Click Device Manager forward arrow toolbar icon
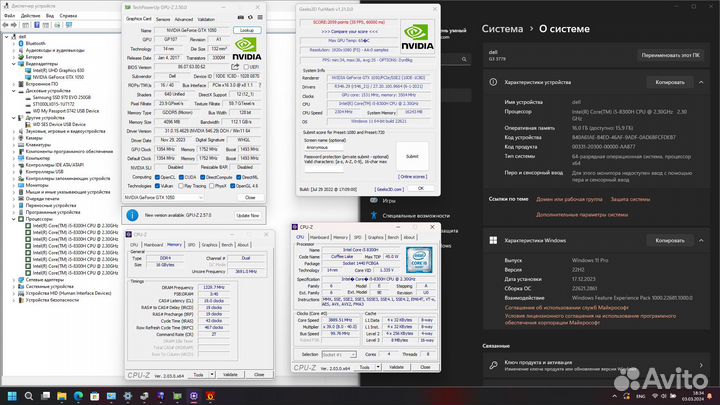This screenshot has width=720, height=405. [x=14, y=25]
